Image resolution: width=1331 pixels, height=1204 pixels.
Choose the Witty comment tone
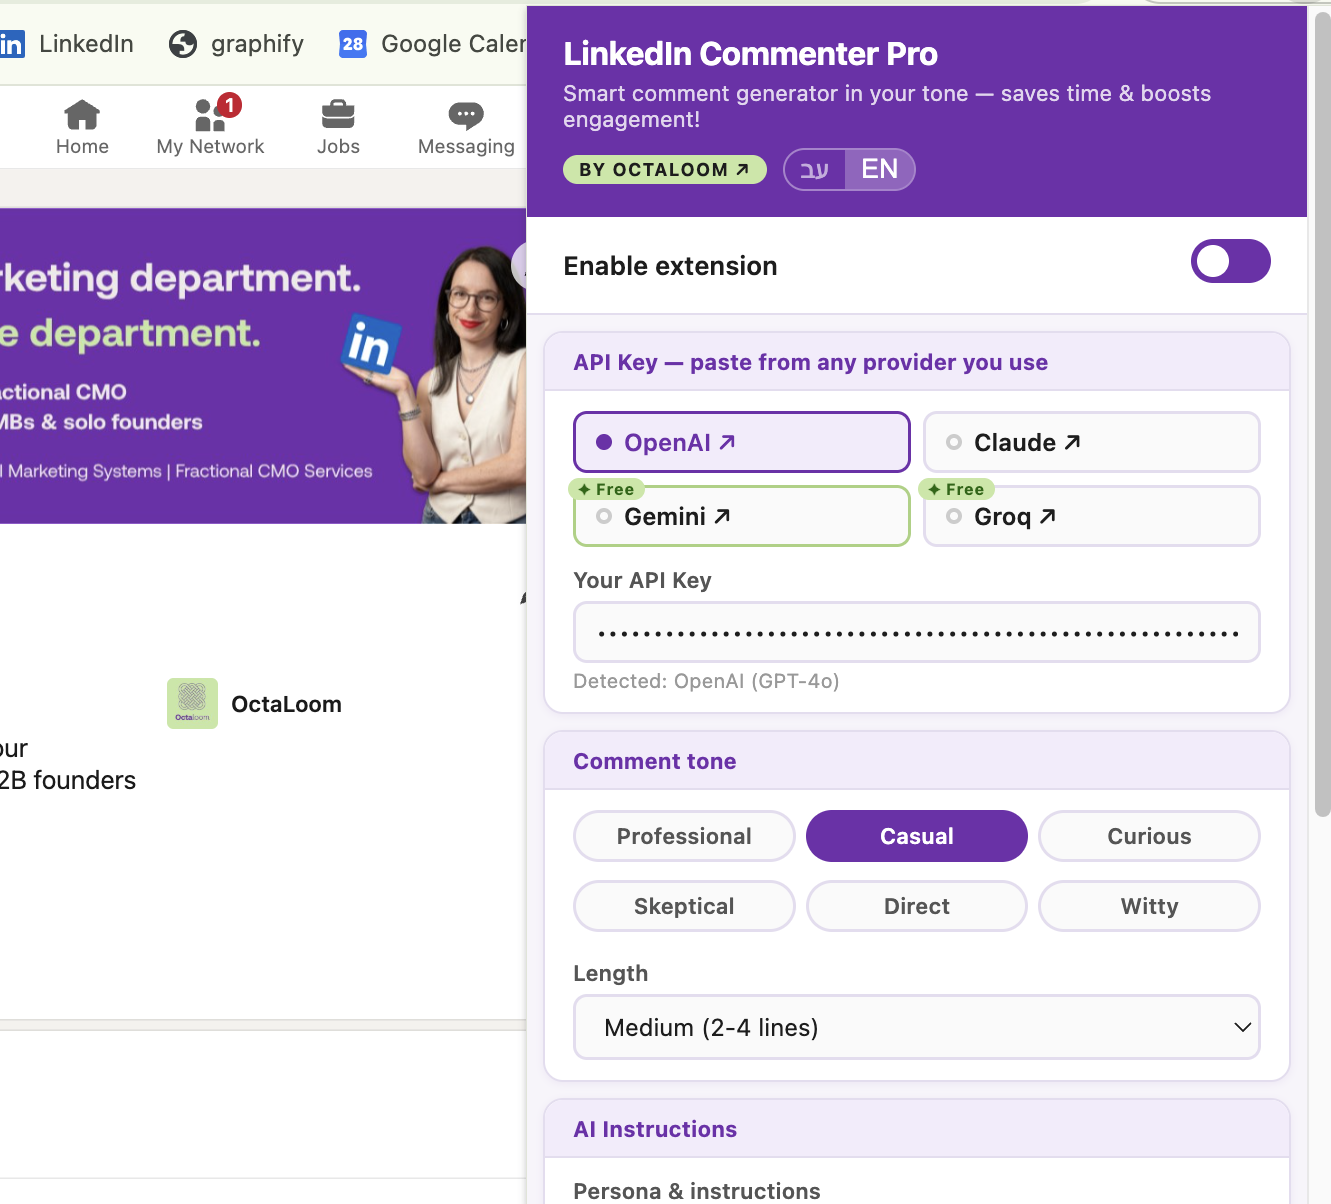1149,906
